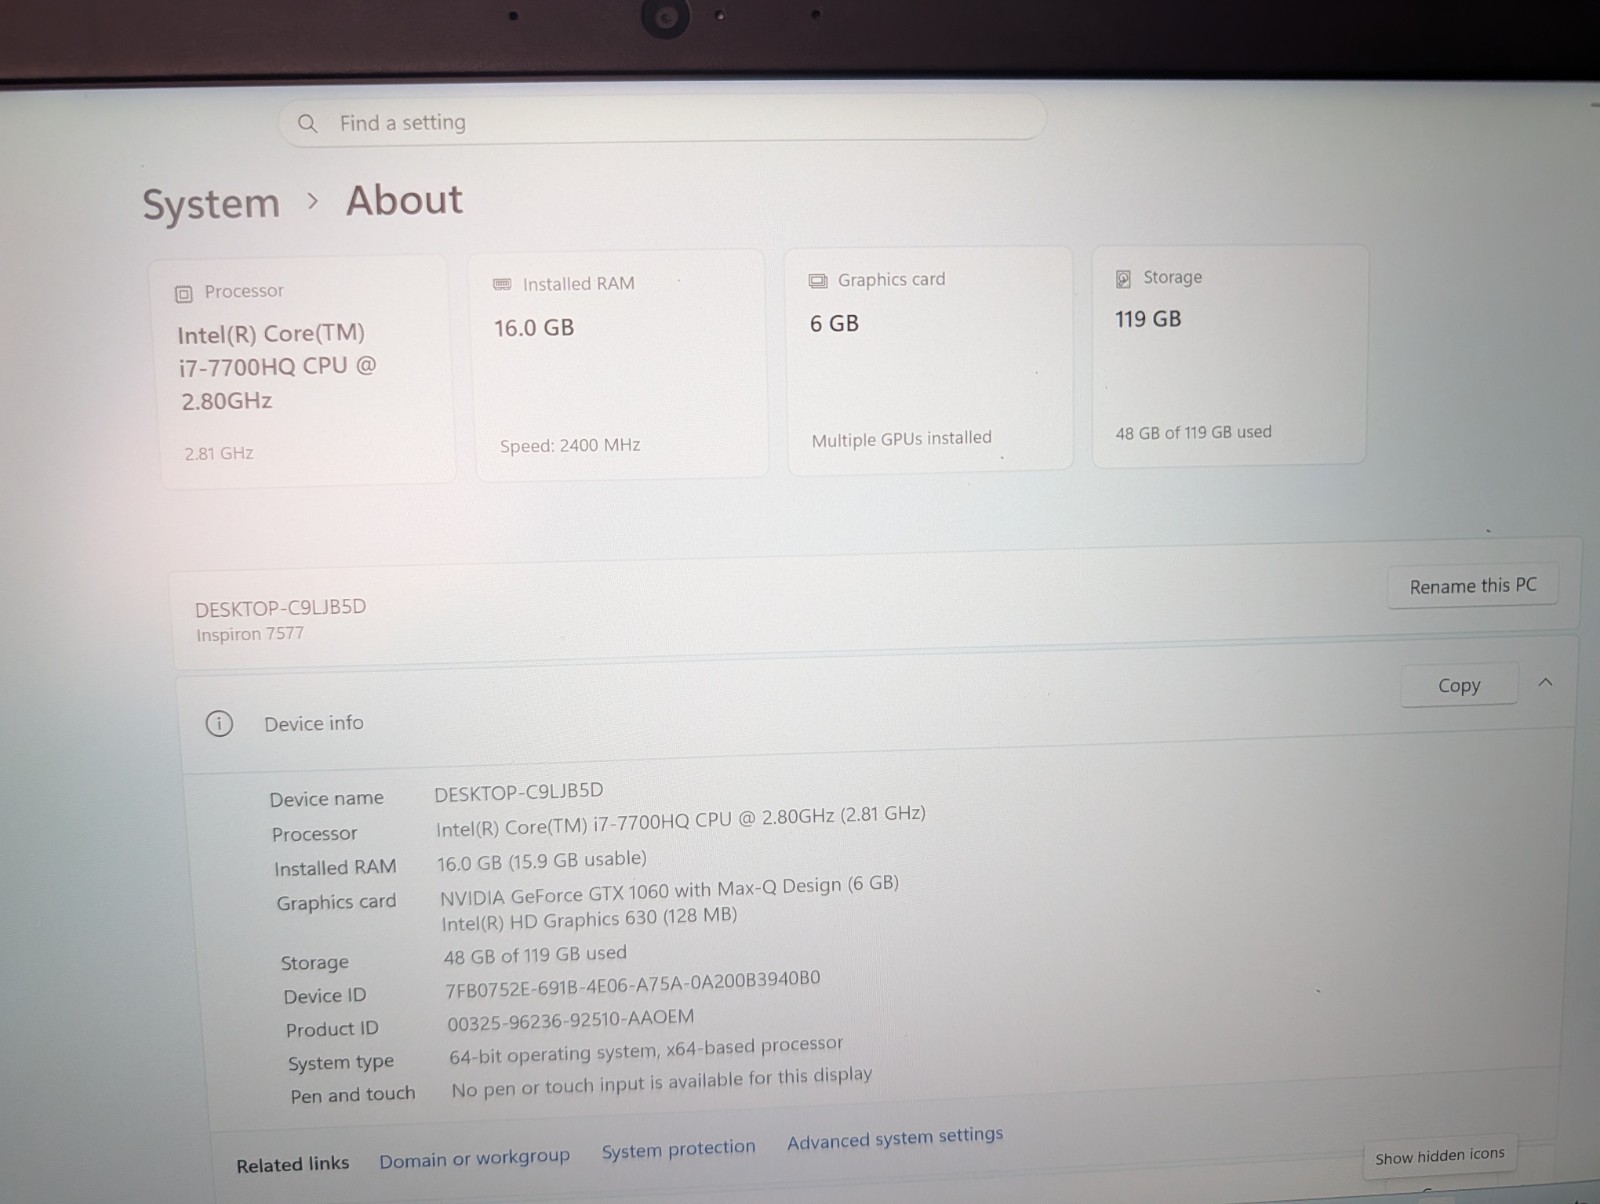Viewport: 1600px width, 1204px height.
Task: Click the search magnifier icon
Action: coord(307,123)
